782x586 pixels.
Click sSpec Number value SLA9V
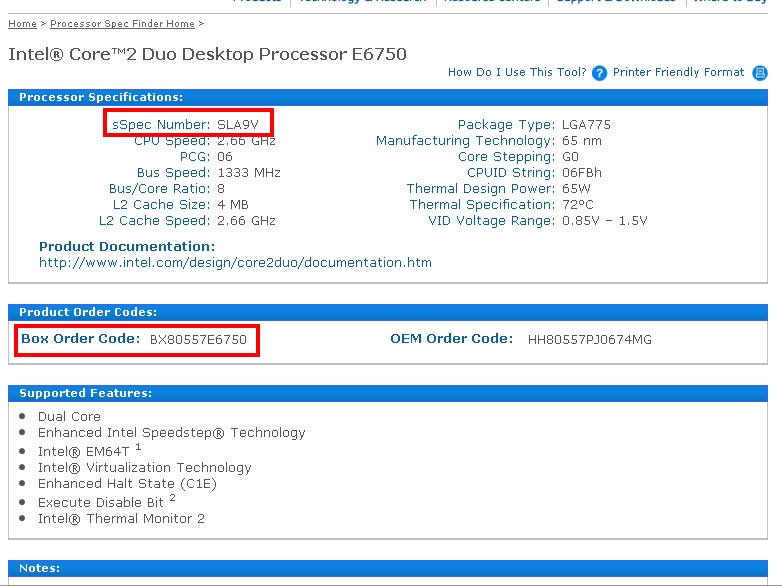(x=238, y=125)
